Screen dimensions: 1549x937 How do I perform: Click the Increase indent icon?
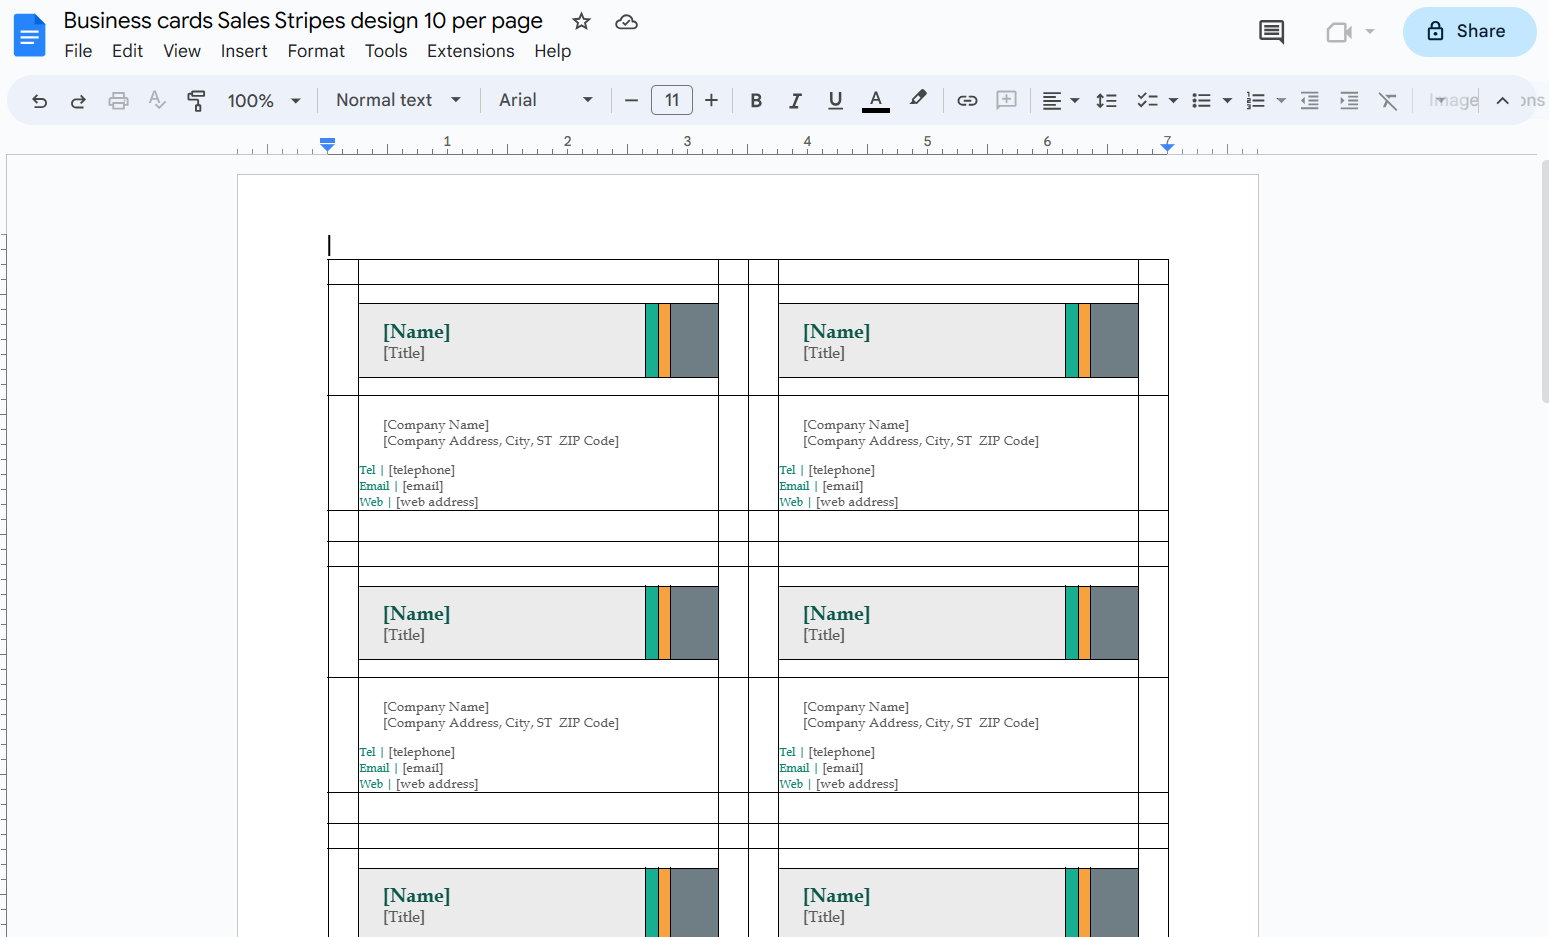point(1349,101)
